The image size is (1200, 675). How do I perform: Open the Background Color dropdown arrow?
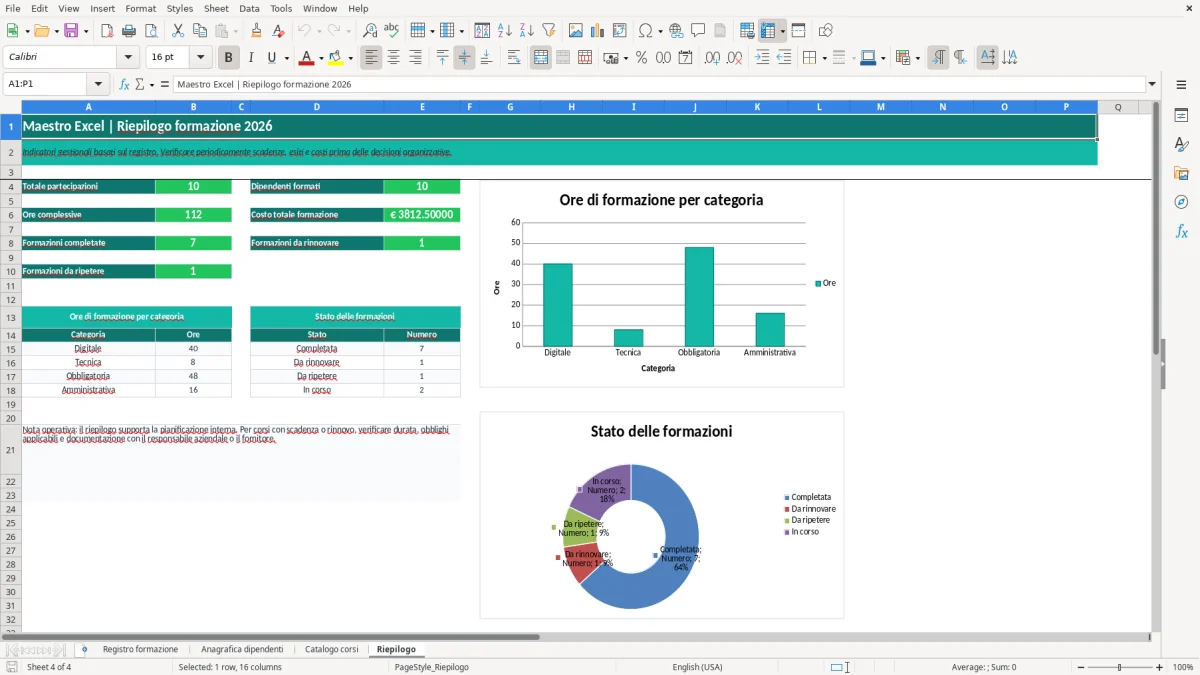click(x=350, y=58)
